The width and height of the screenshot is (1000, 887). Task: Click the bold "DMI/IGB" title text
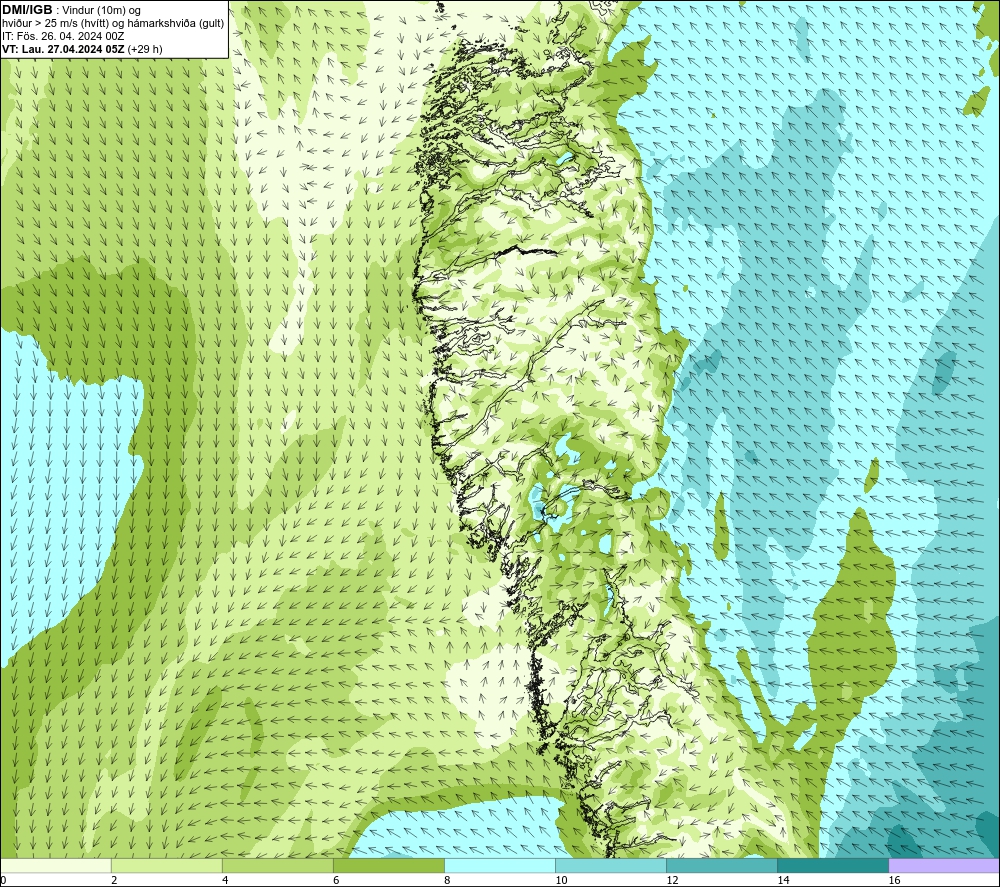click(27, 10)
